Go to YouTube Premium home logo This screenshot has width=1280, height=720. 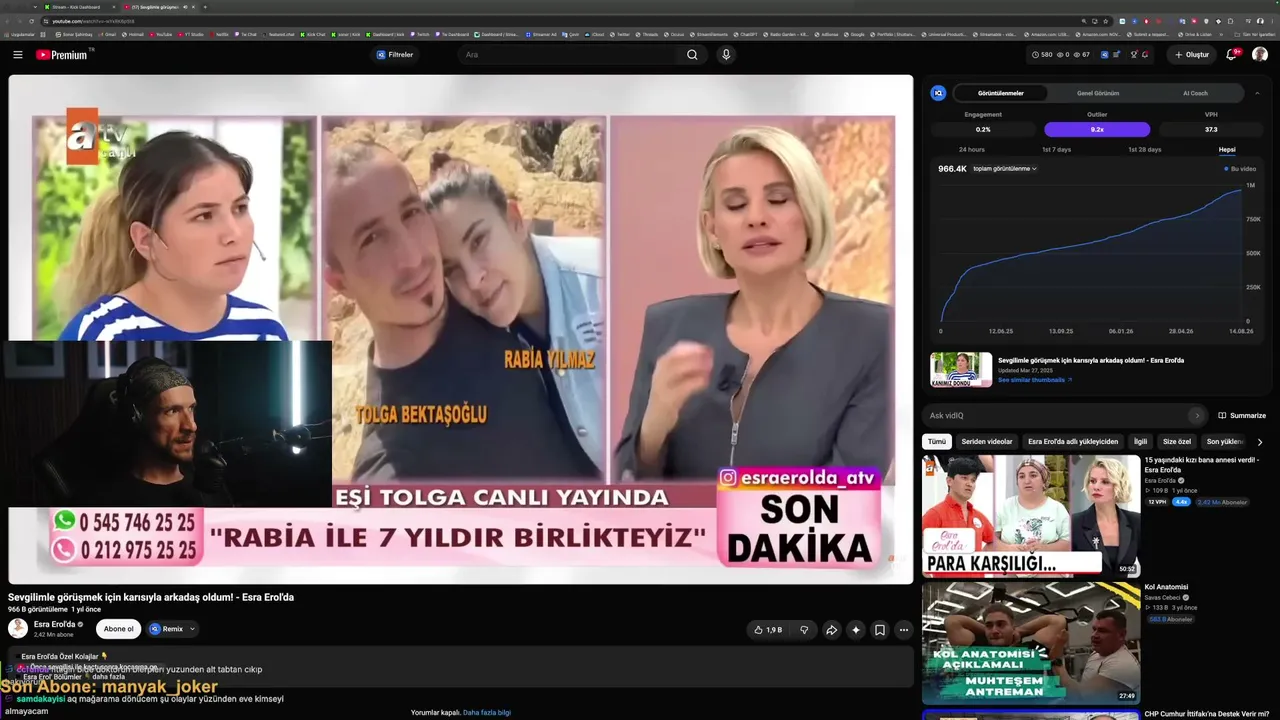click(x=64, y=55)
